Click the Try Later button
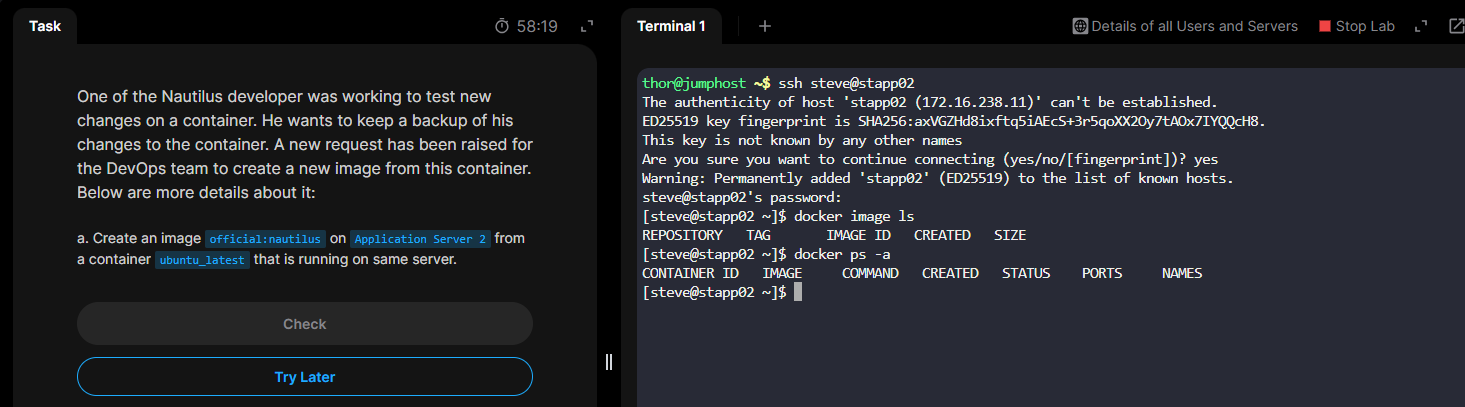This screenshot has width=1465, height=407. [305, 377]
